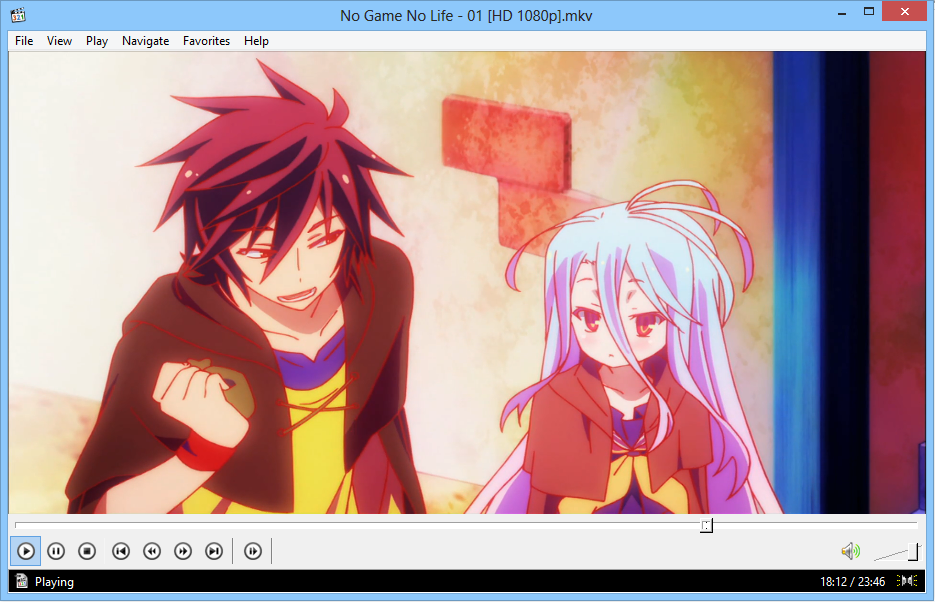Image resolution: width=935 pixels, height=602 pixels.
Task: Open the Favorites menu
Action: tap(206, 41)
